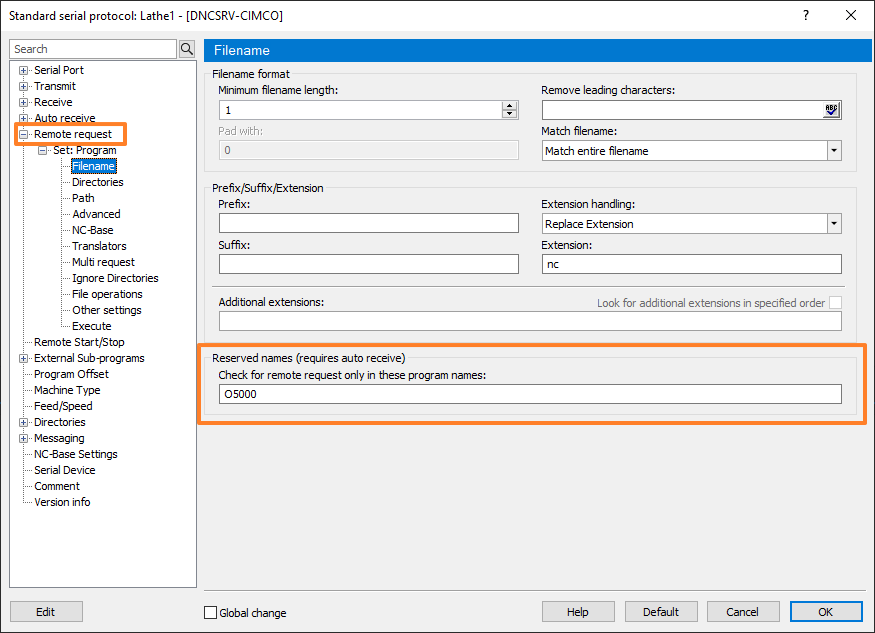Expand the Receive tree node

(x=23, y=102)
